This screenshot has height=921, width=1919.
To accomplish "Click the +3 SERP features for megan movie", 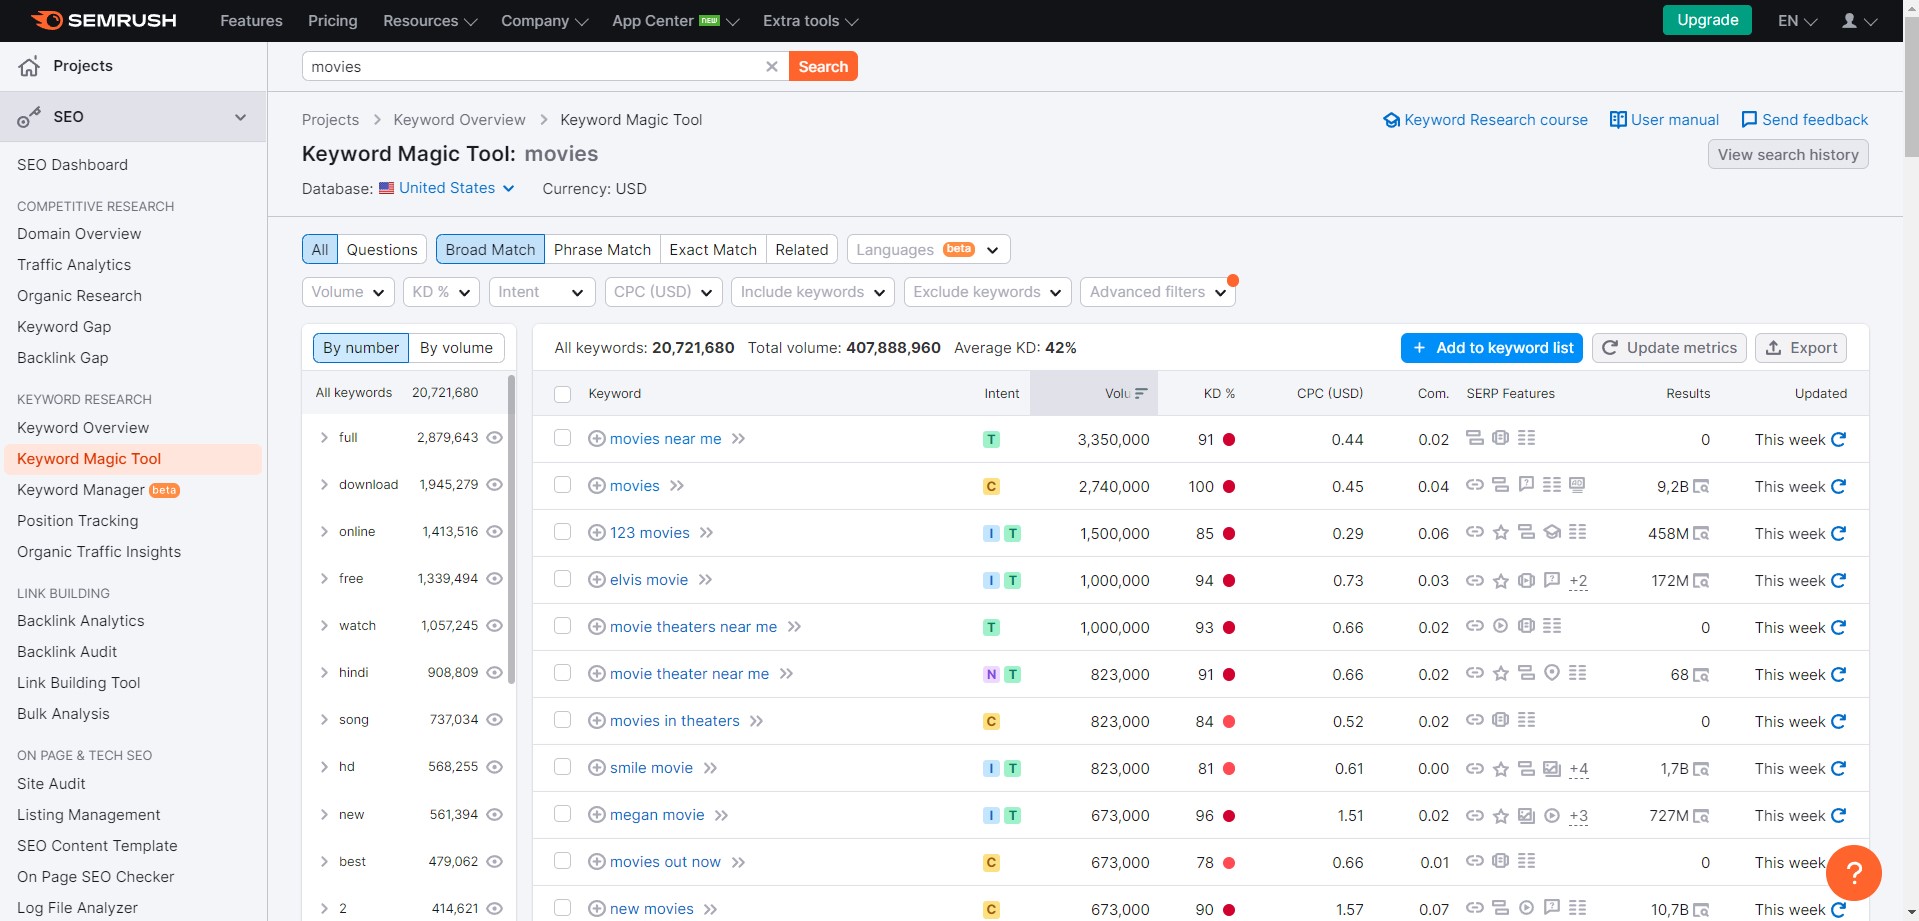I will (1578, 816).
